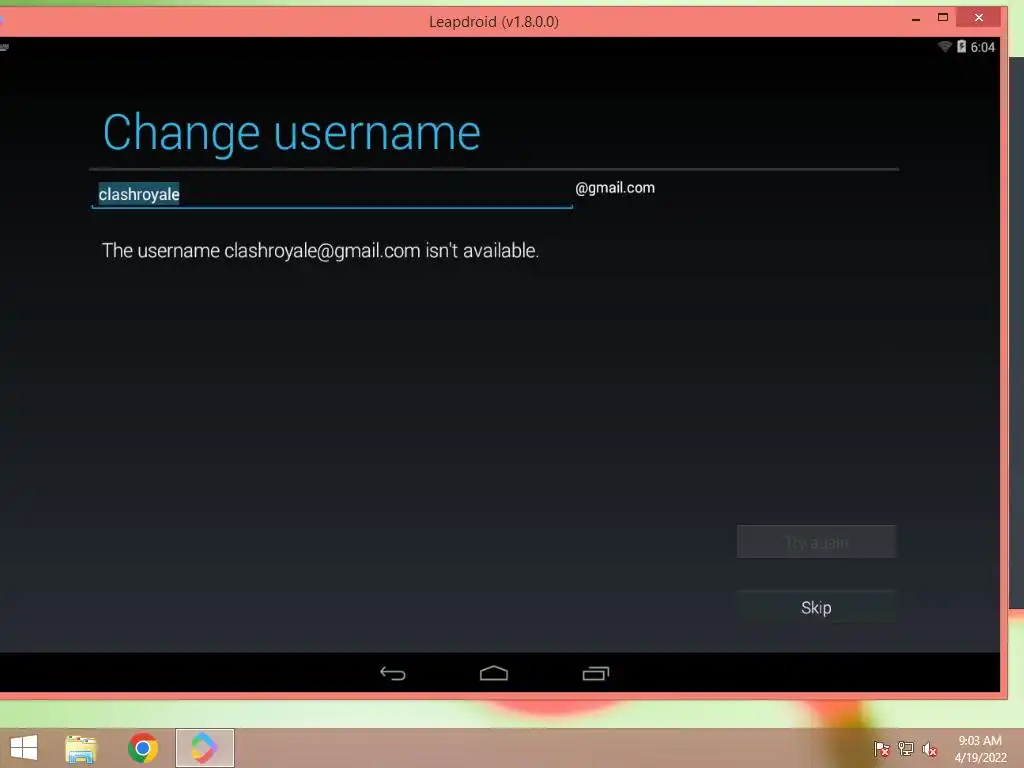Open File Explorer from the taskbar

pos(81,748)
